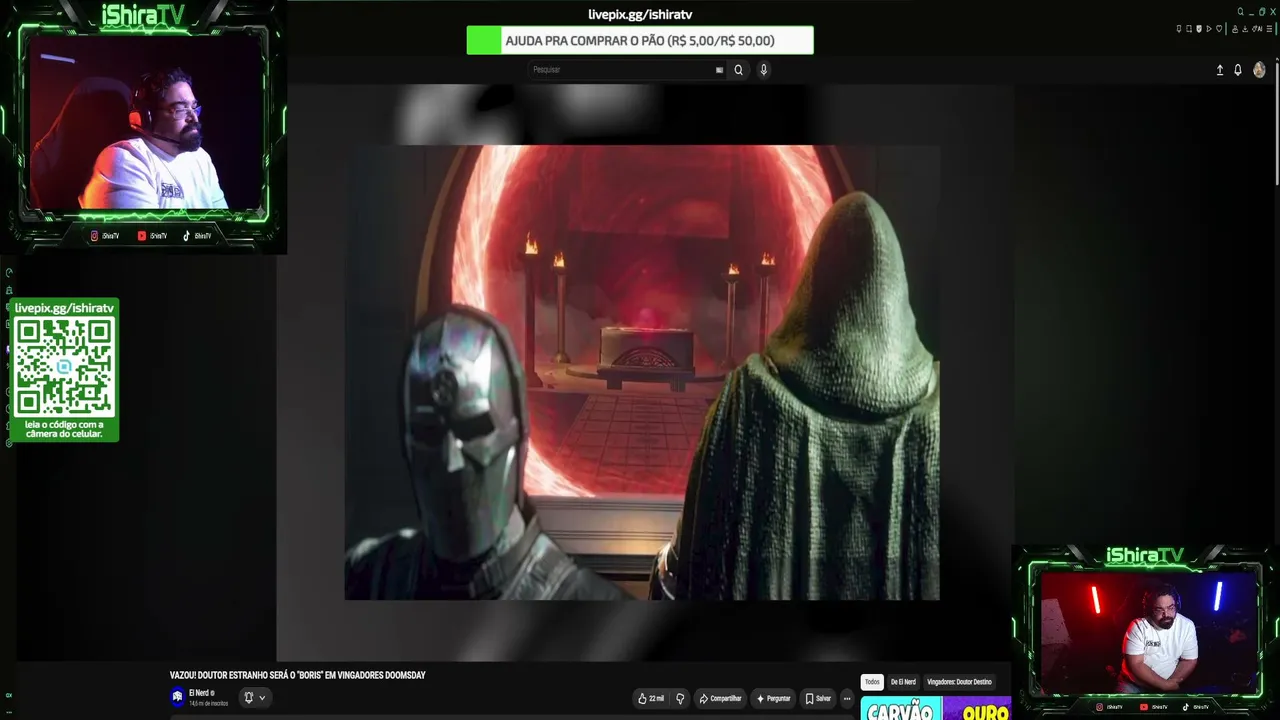Open the YouTube upload/create icon

click(1219, 70)
